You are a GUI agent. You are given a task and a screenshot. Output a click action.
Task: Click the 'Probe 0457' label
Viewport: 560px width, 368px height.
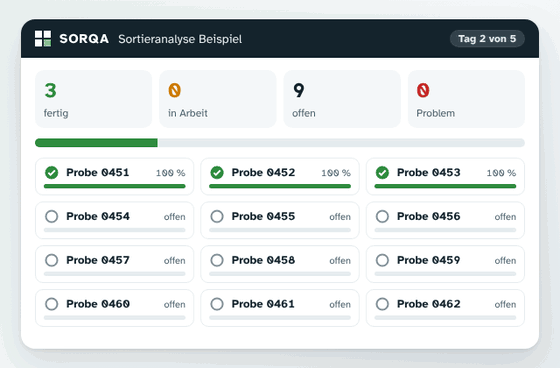pyautogui.click(x=98, y=260)
